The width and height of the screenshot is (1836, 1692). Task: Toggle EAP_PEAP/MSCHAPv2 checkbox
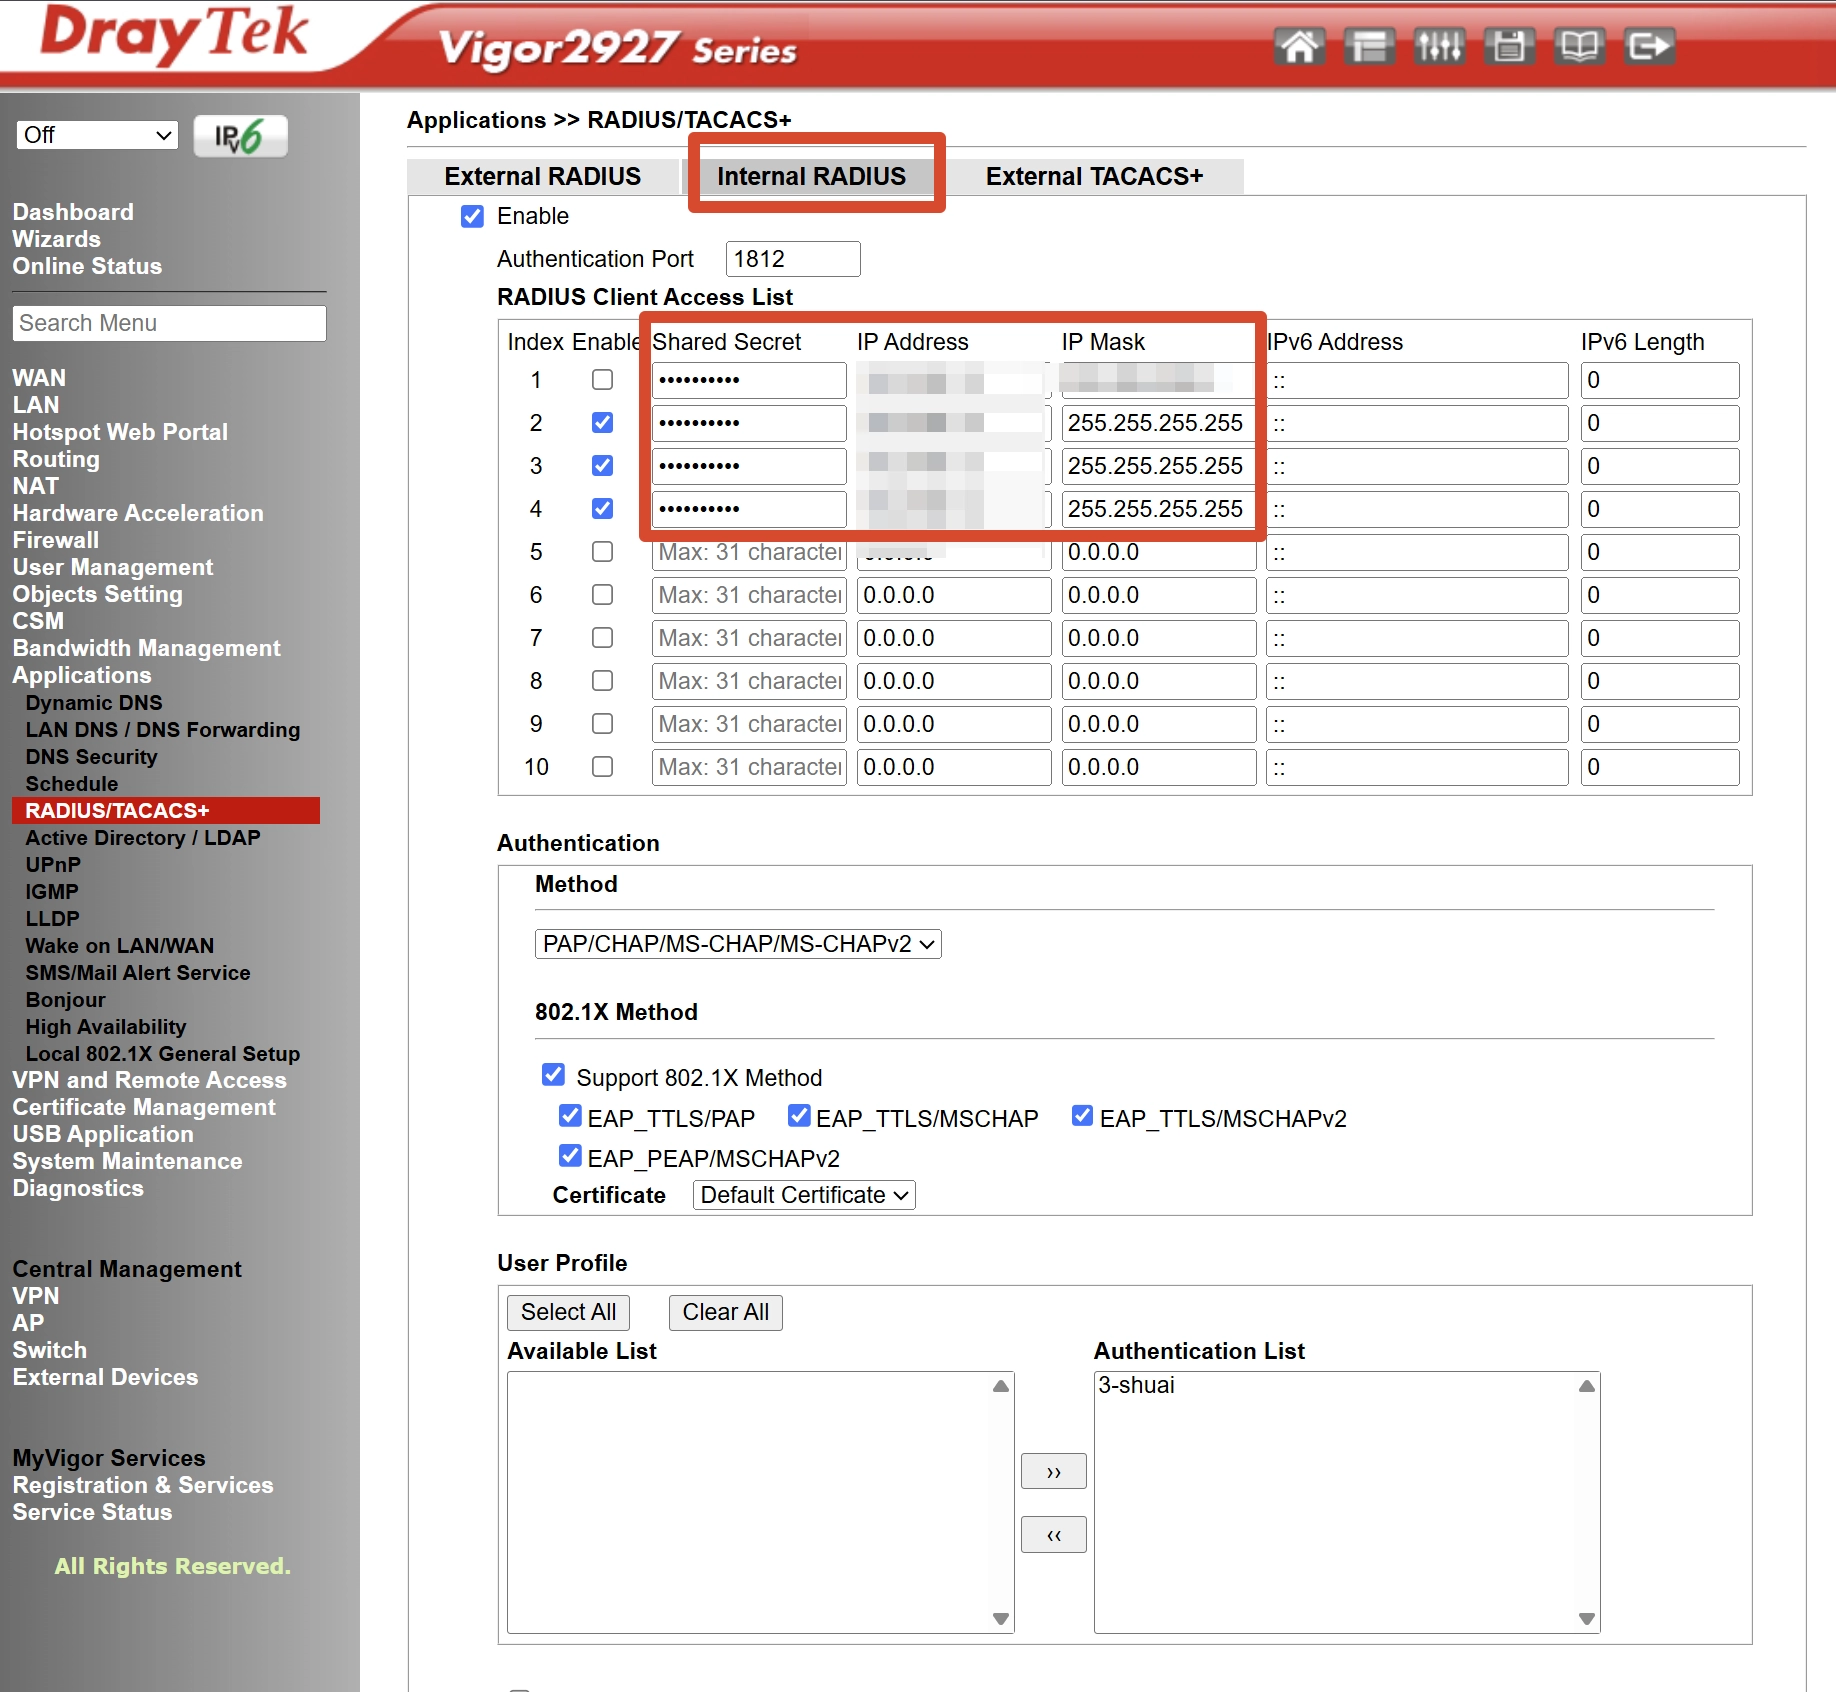570,1156
